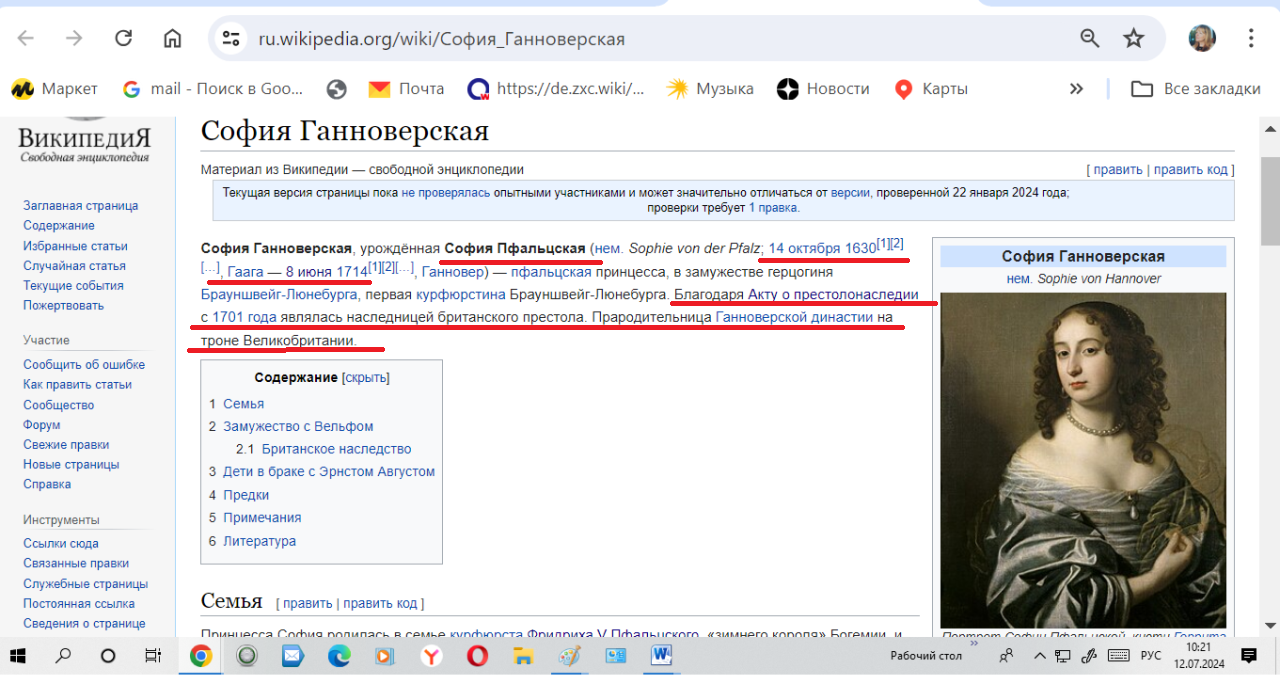The height and width of the screenshot is (684, 1280).
Task: Collapse the table of contents via скрыть
Action: (x=365, y=378)
